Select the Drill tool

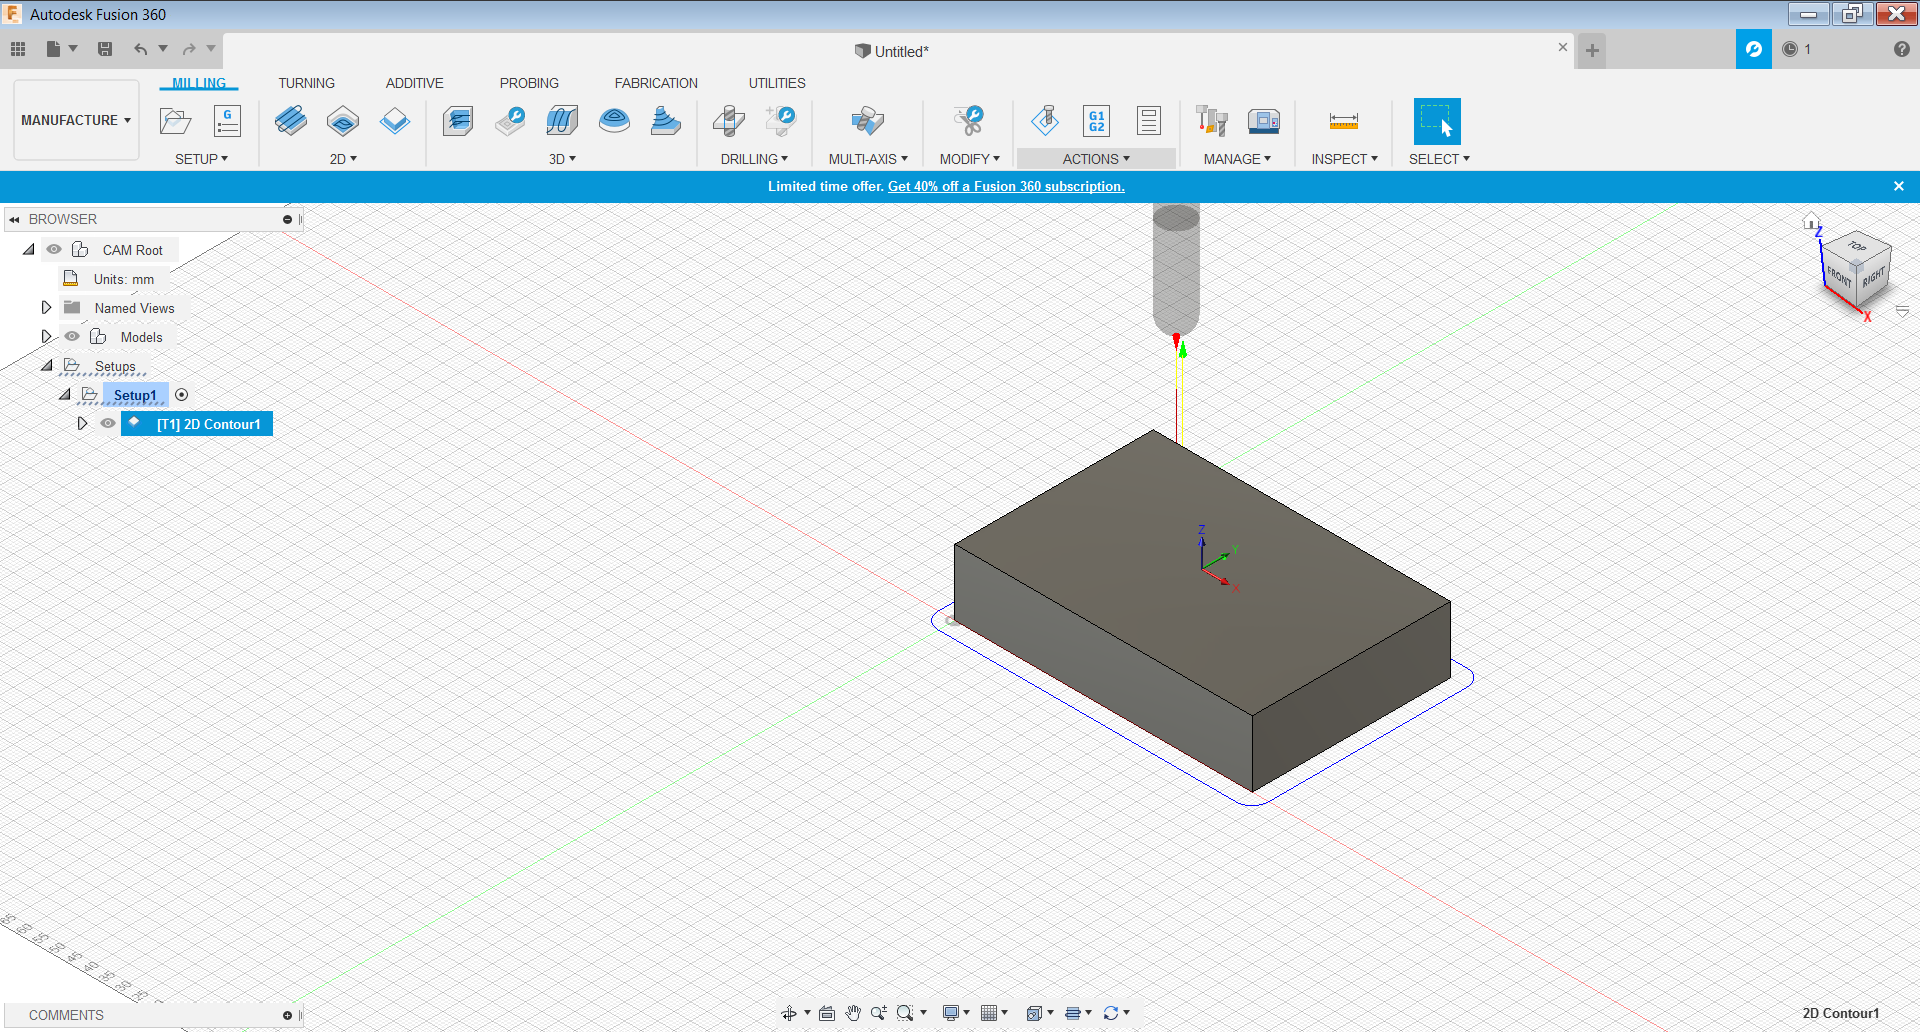coord(729,121)
